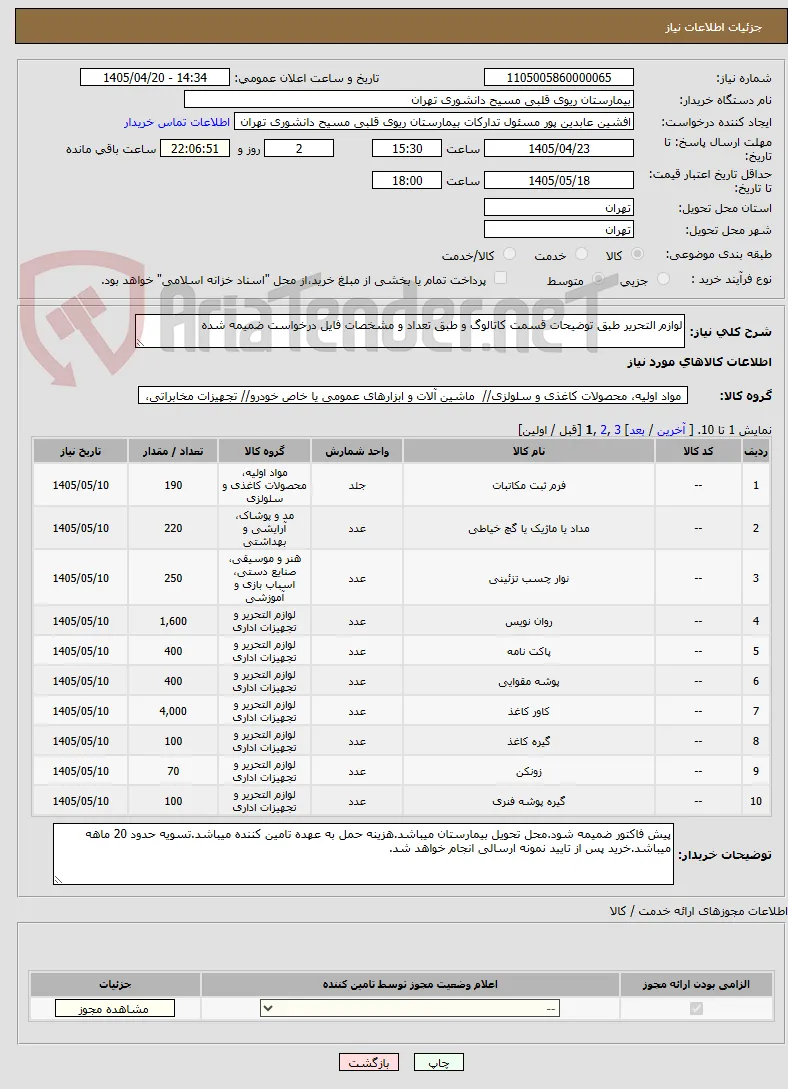Open the اطلاعات تماس خریدار link
Image resolution: width=788 pixels, height=1089 pixels.
point(177,122)
